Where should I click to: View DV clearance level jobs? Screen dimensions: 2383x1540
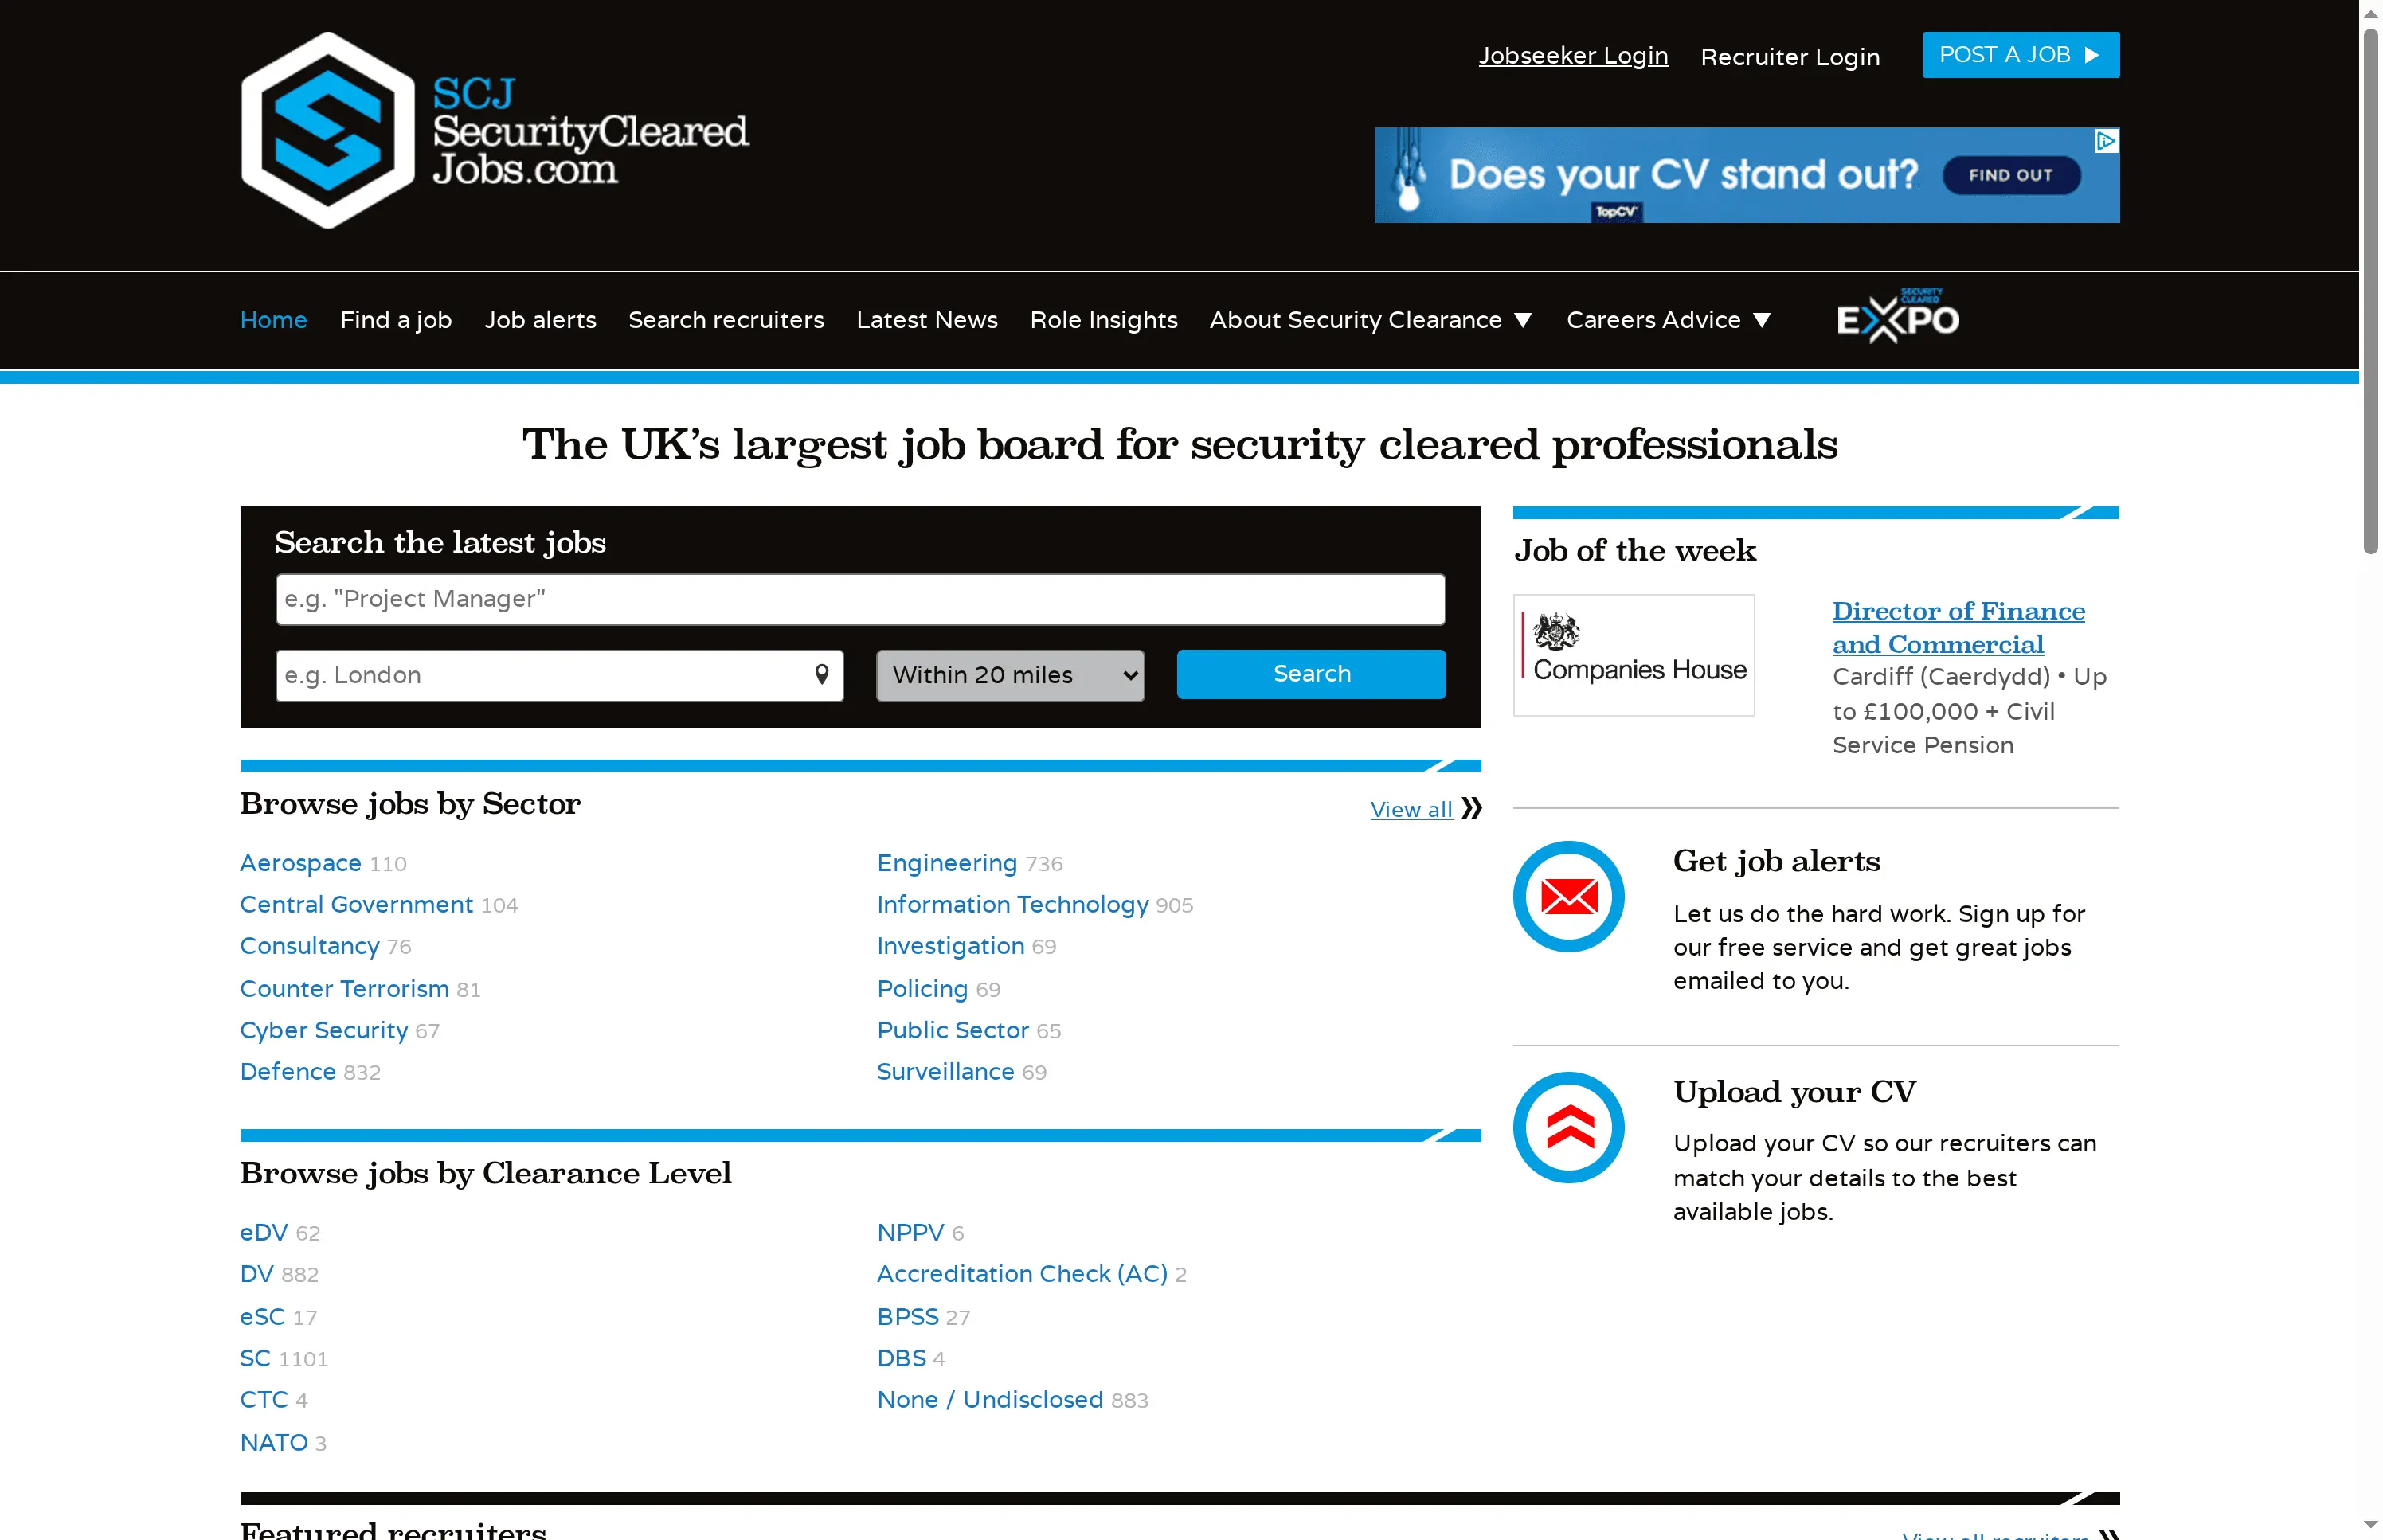257,1274
